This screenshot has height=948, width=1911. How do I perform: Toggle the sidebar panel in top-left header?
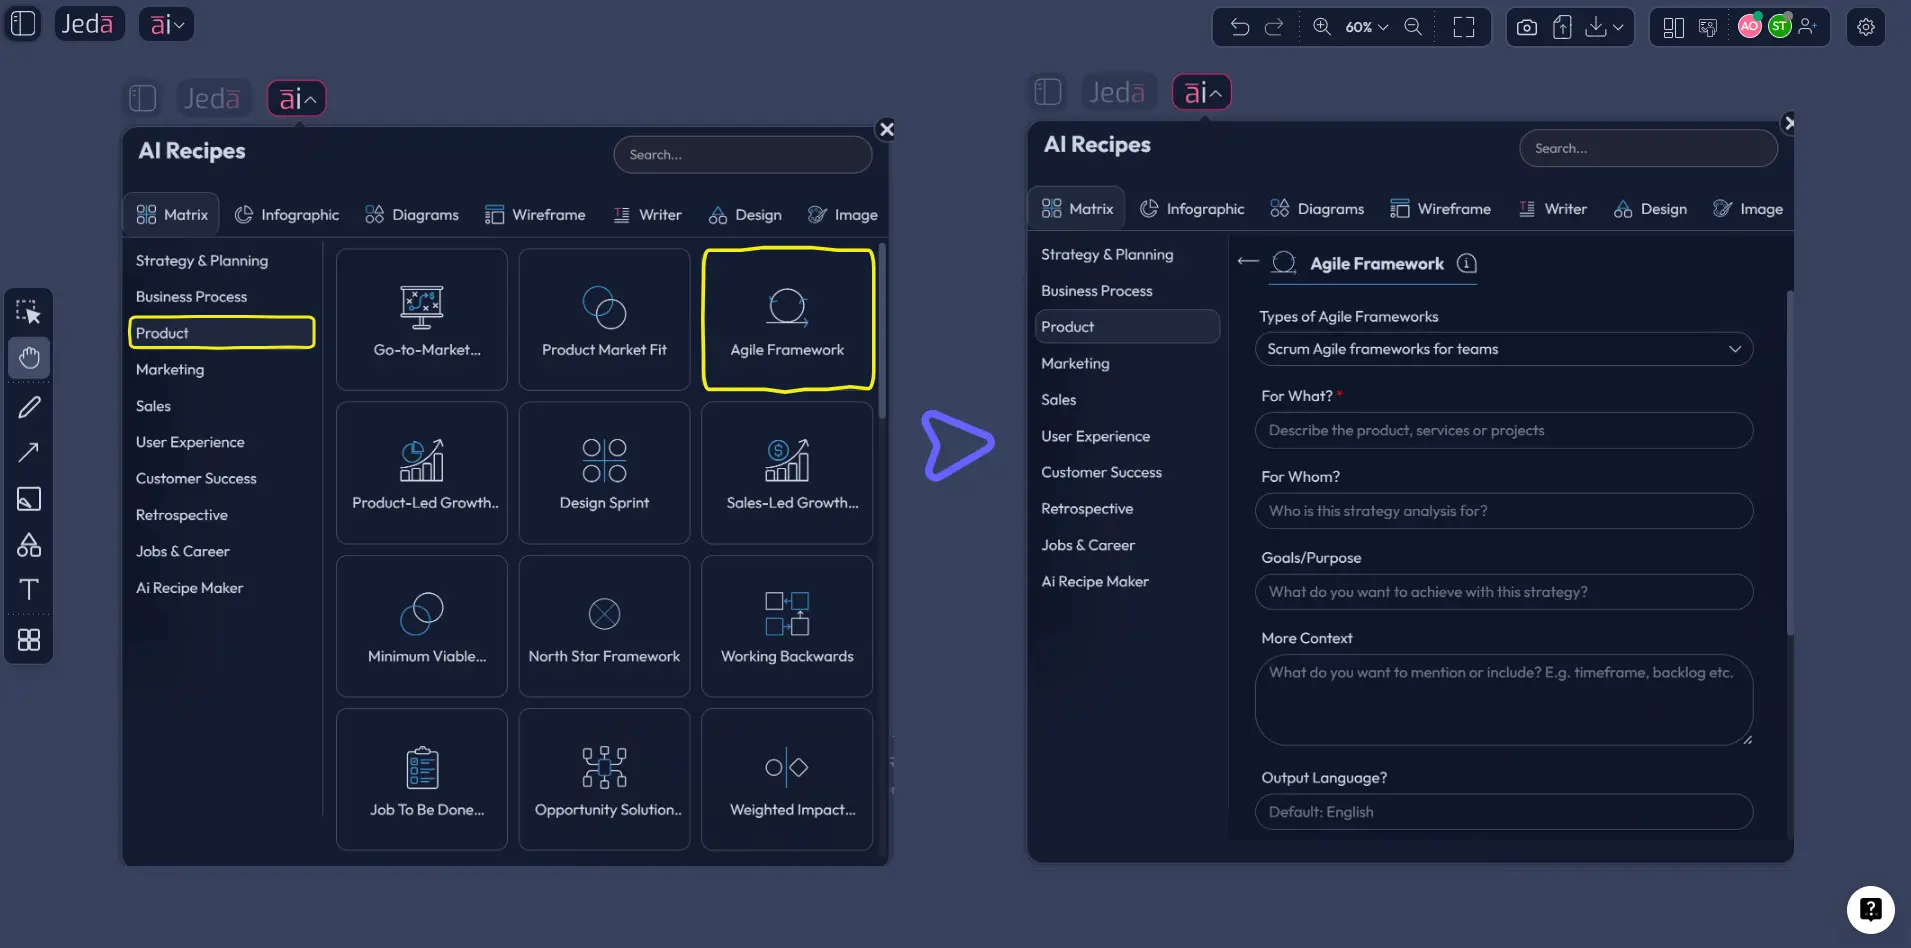[x=23, y=23]
